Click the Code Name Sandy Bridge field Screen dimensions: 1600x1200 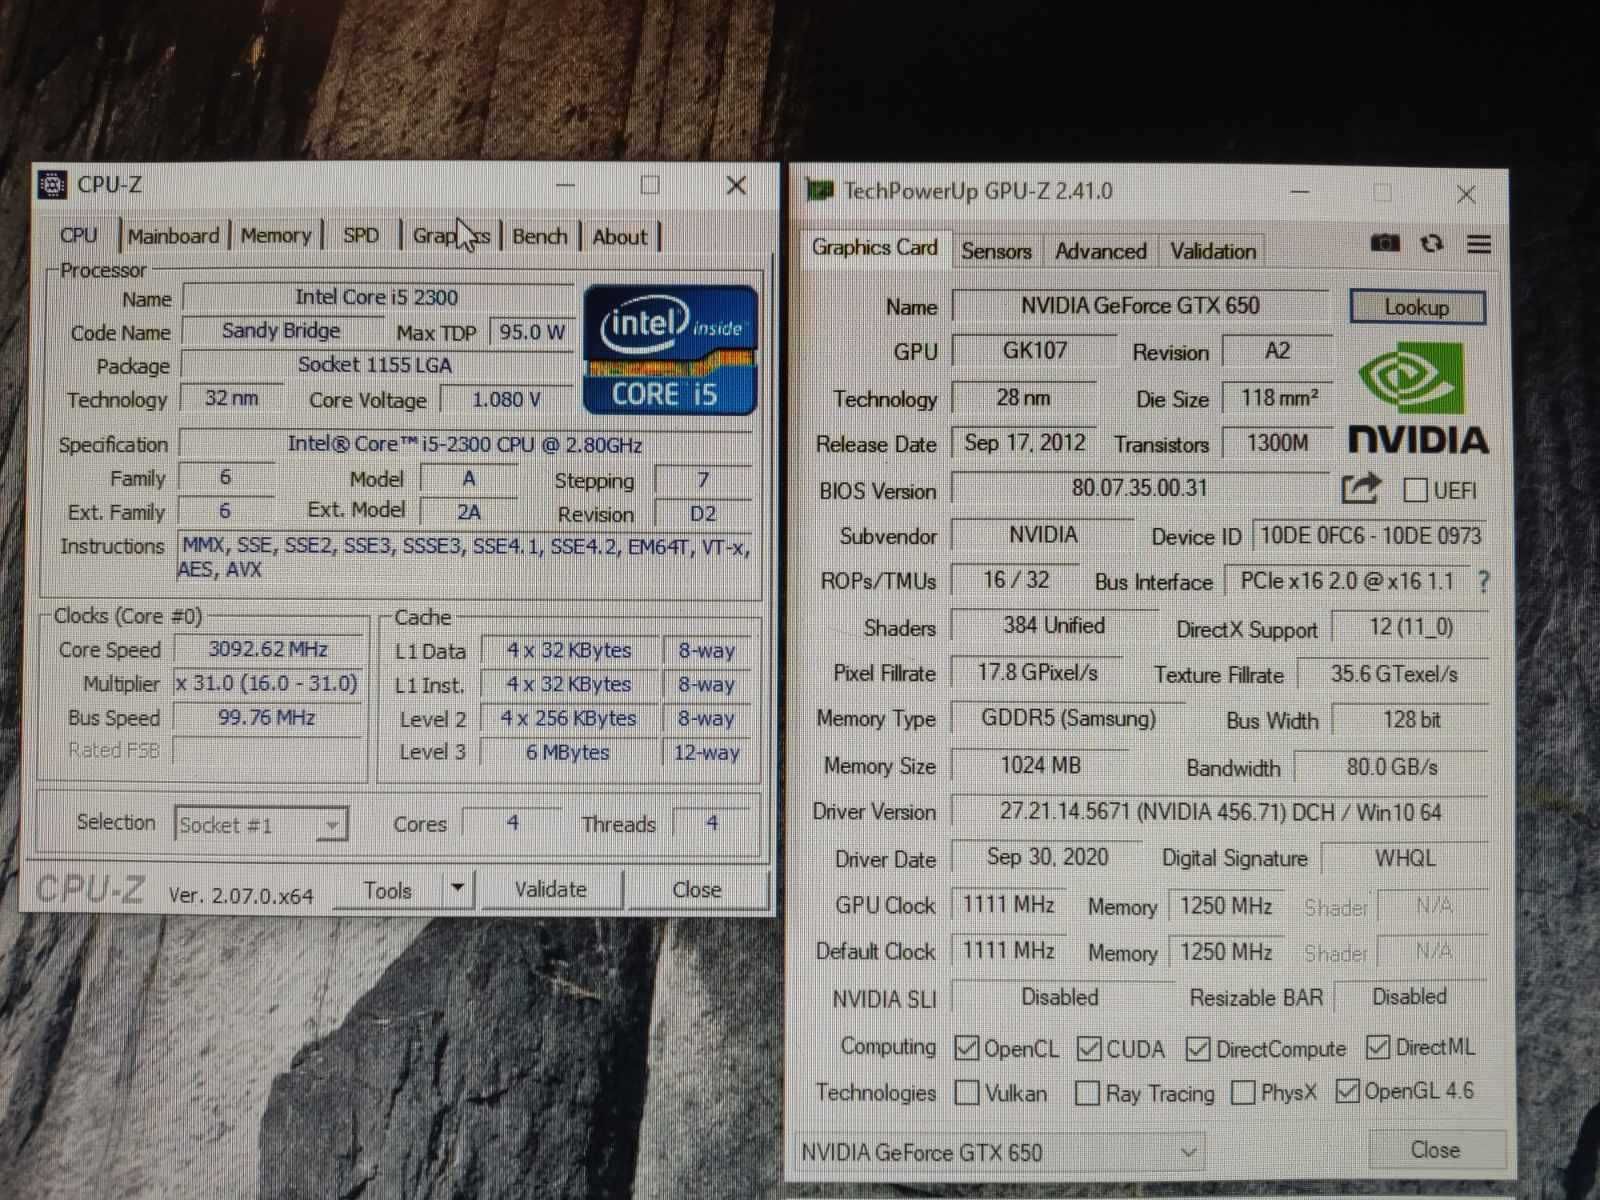click(x=281, y=331)
